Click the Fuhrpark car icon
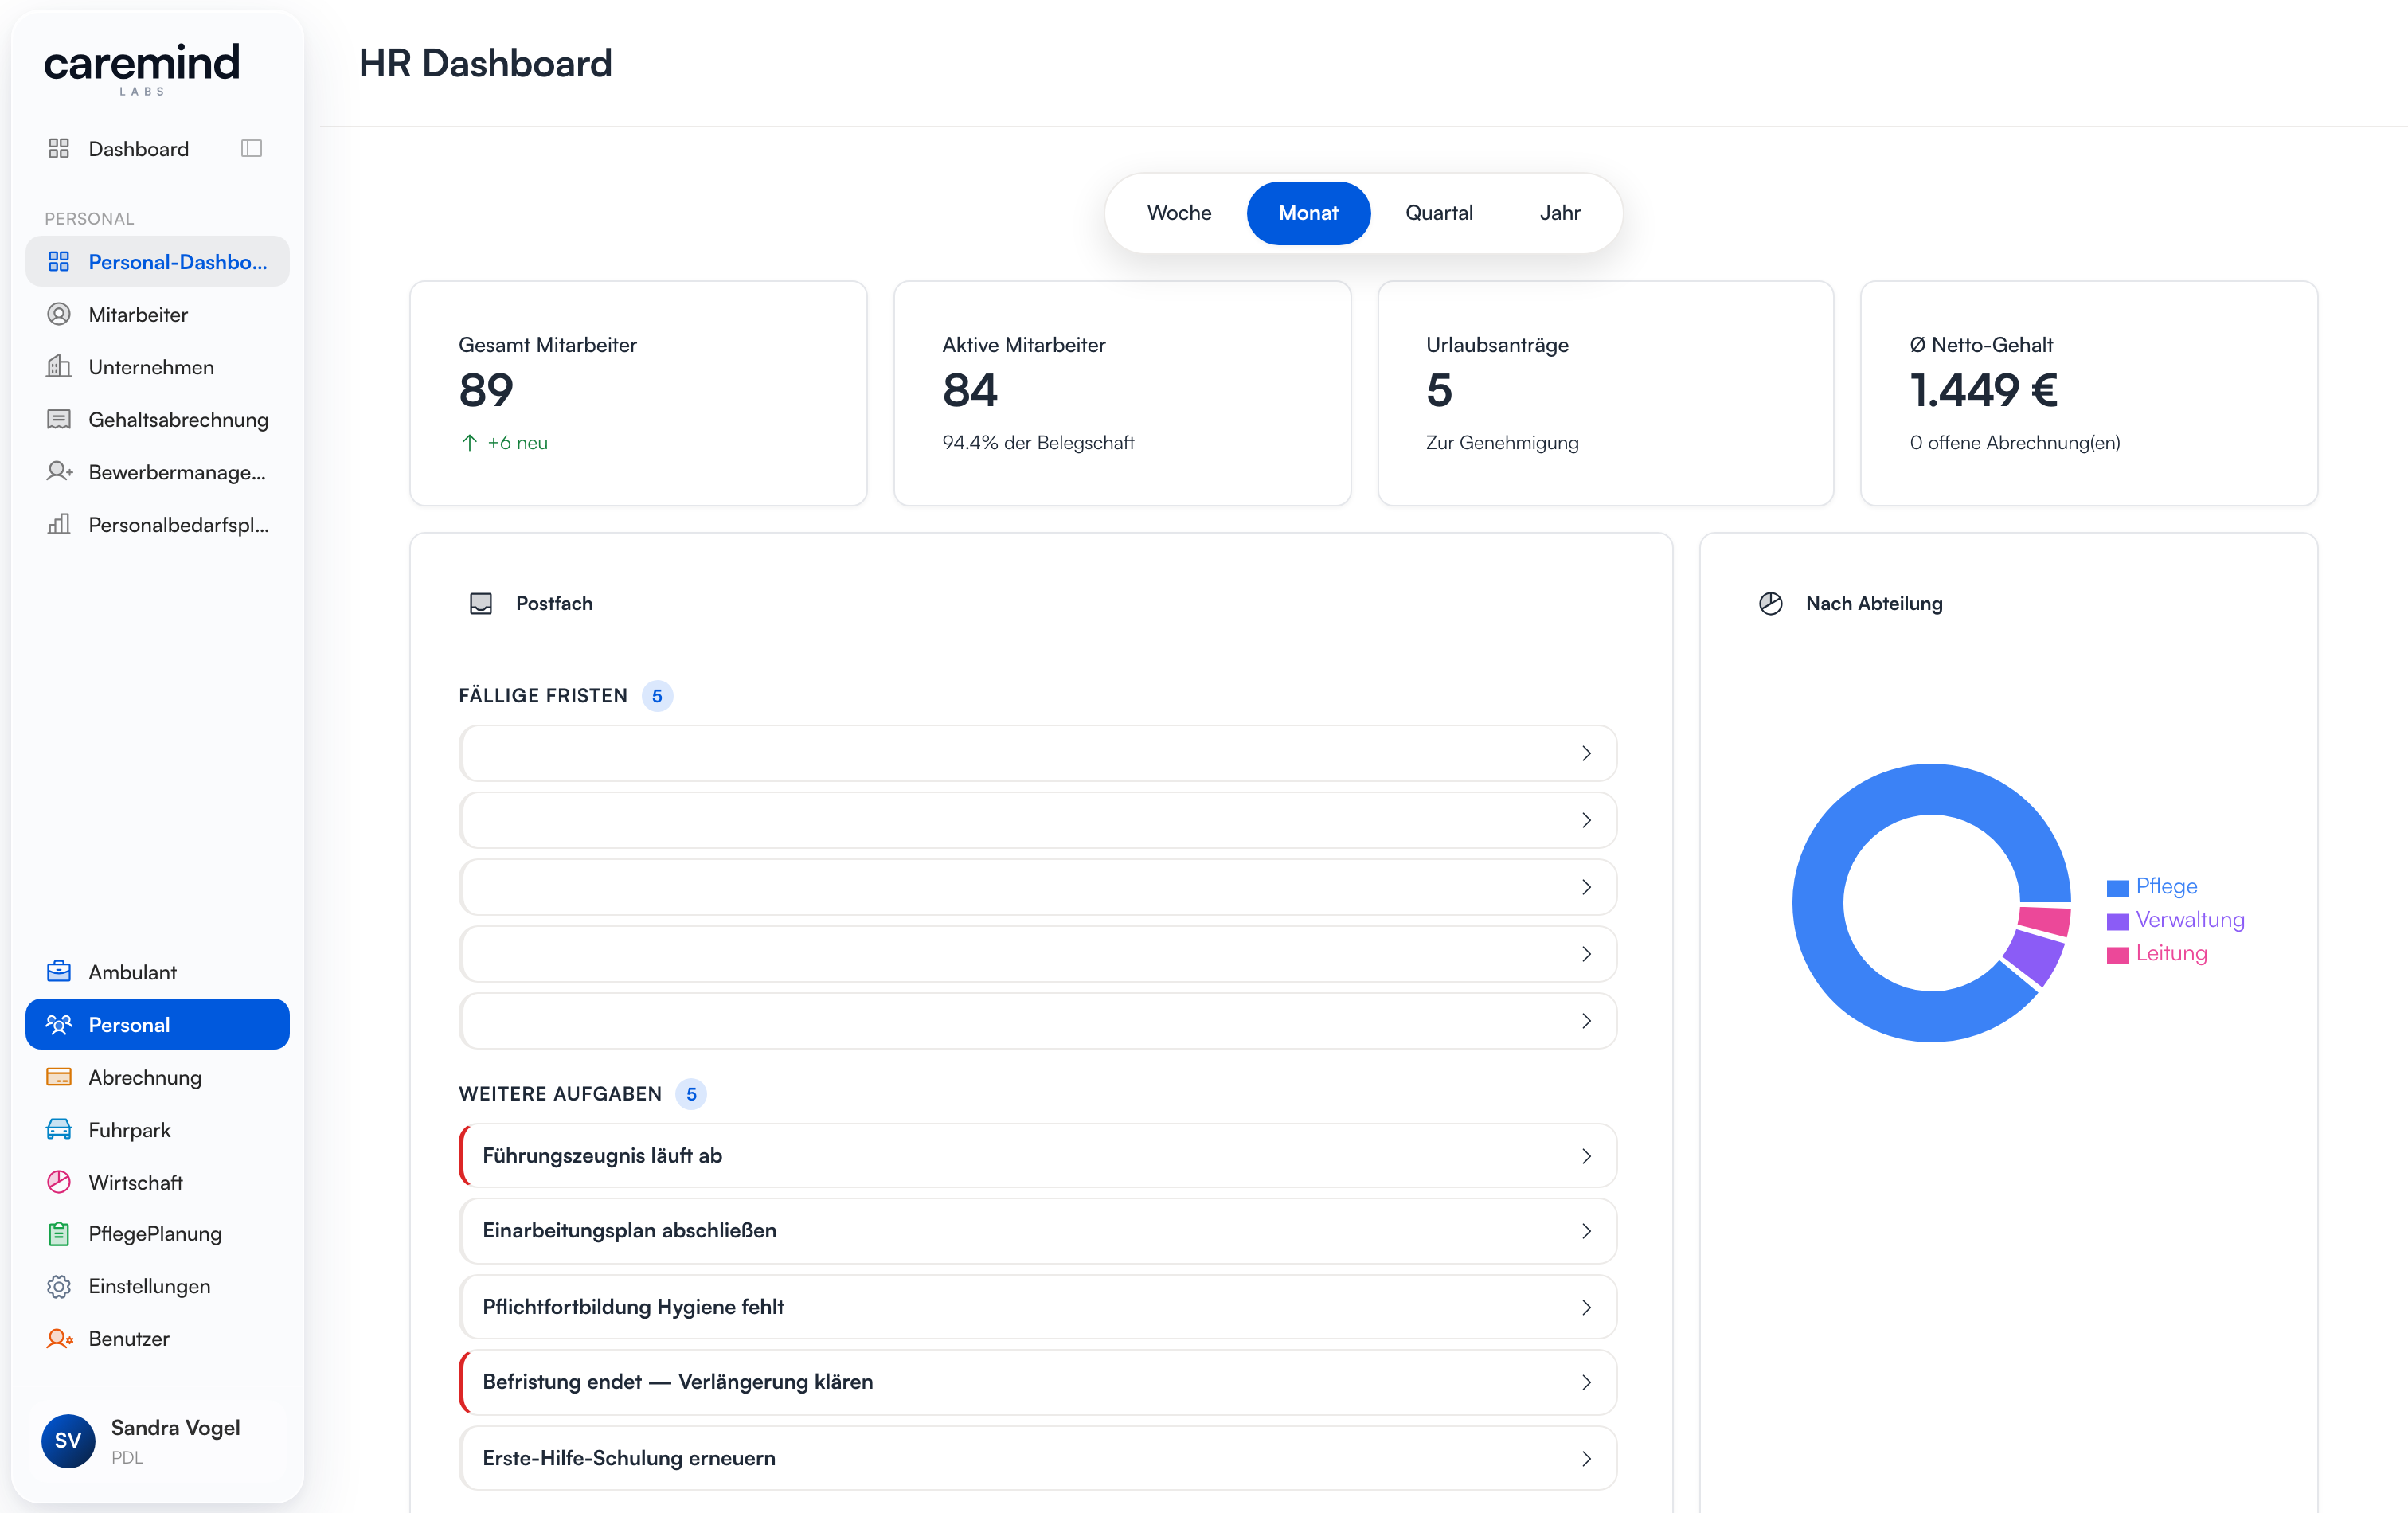The image size is (2408, 1513). point(59,1129)
